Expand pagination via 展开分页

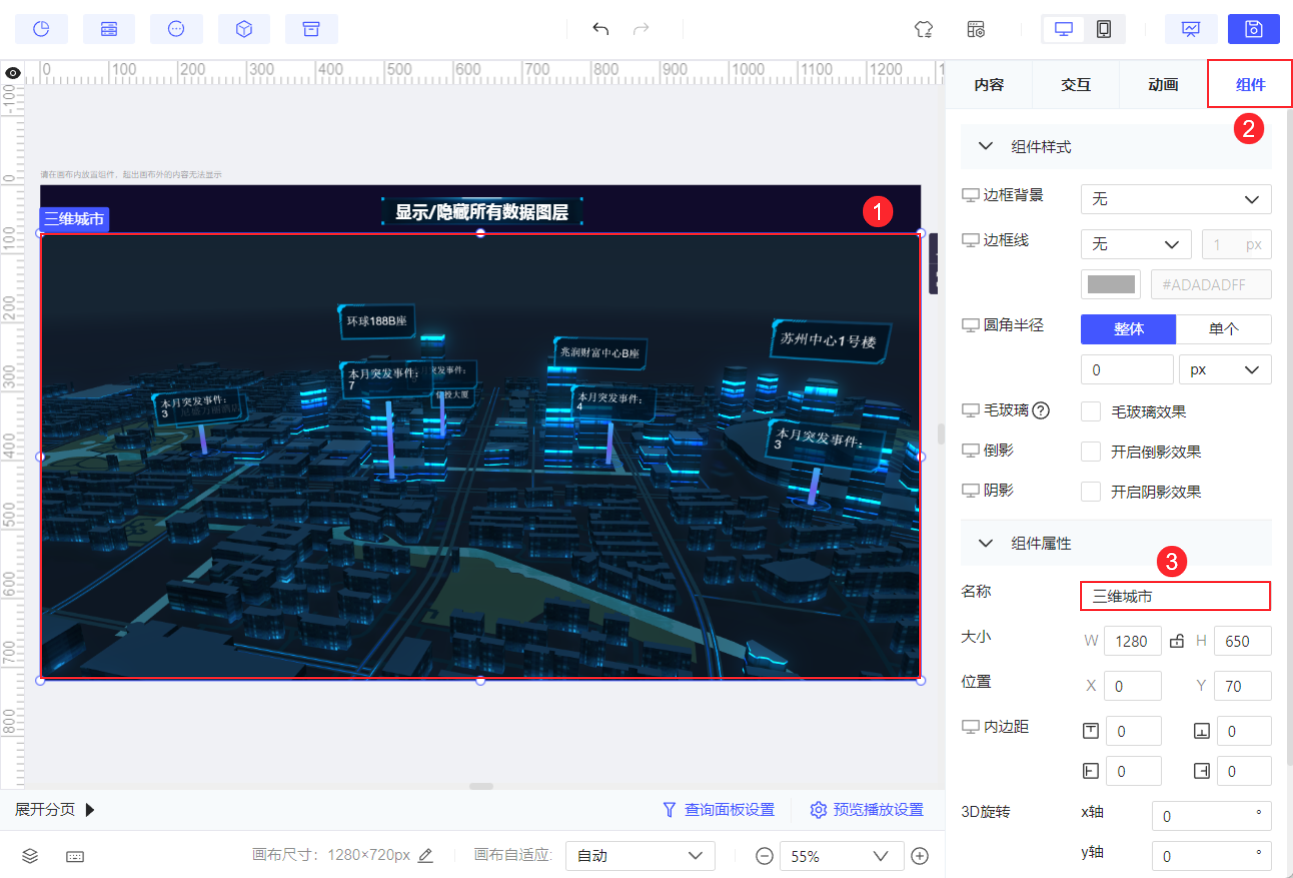click(55, 810)
